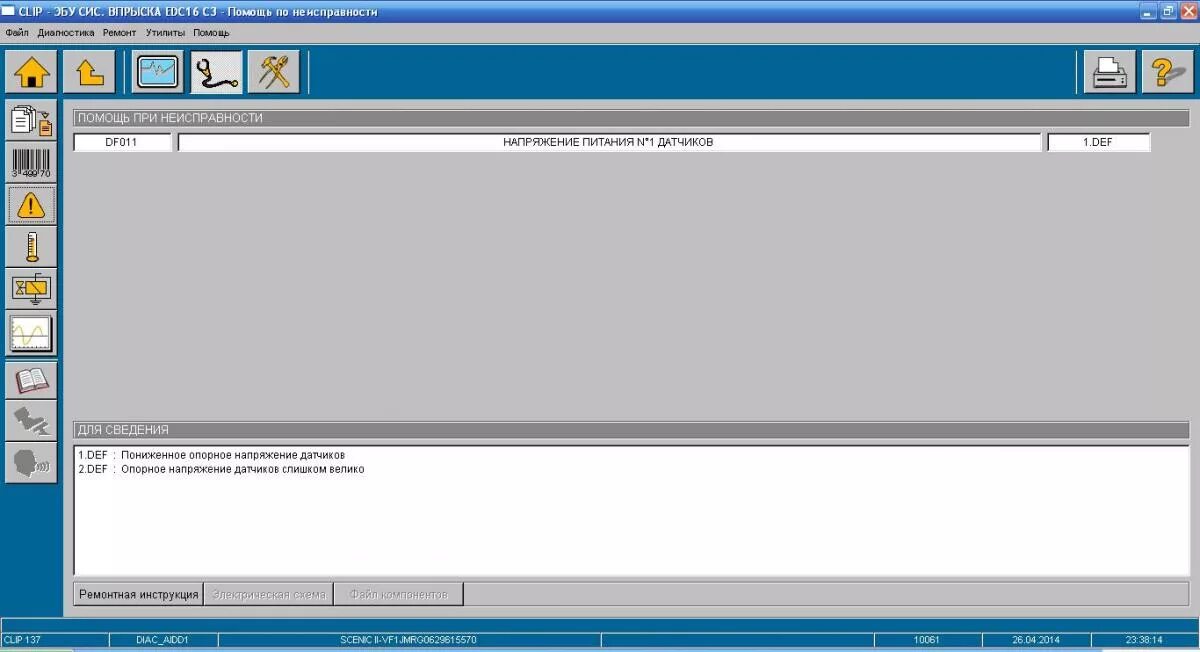Click the ДЛЯ СВЕДЕНИЯ section header

[x=631, y=429]
